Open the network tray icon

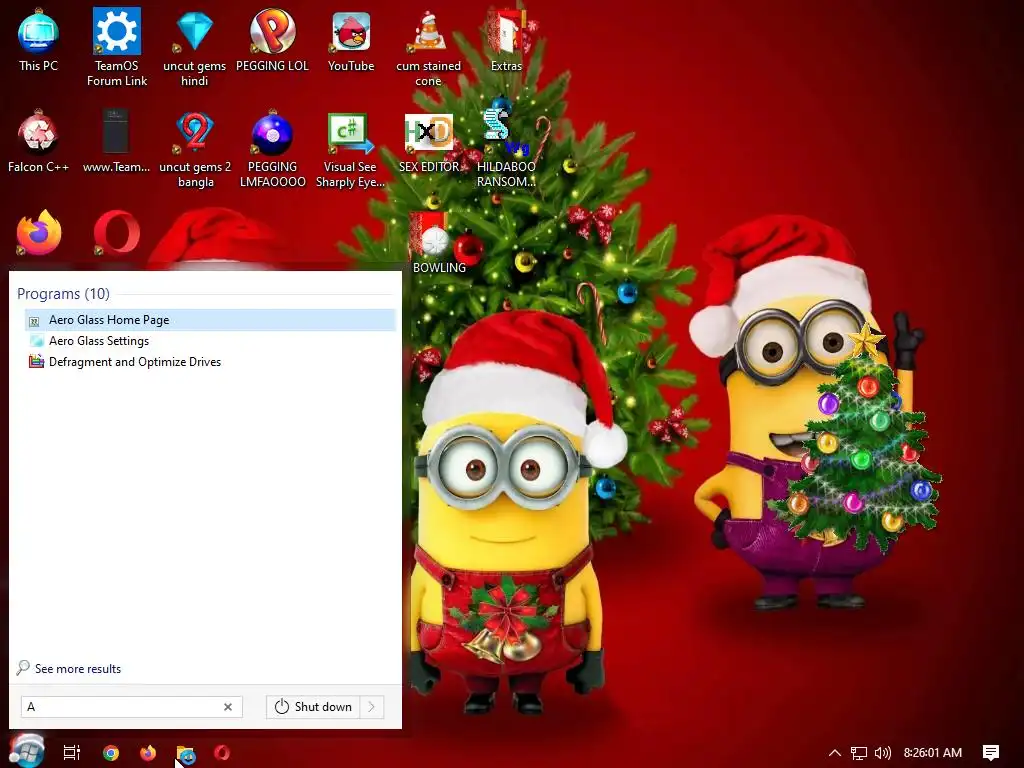(x=859, y=753)
